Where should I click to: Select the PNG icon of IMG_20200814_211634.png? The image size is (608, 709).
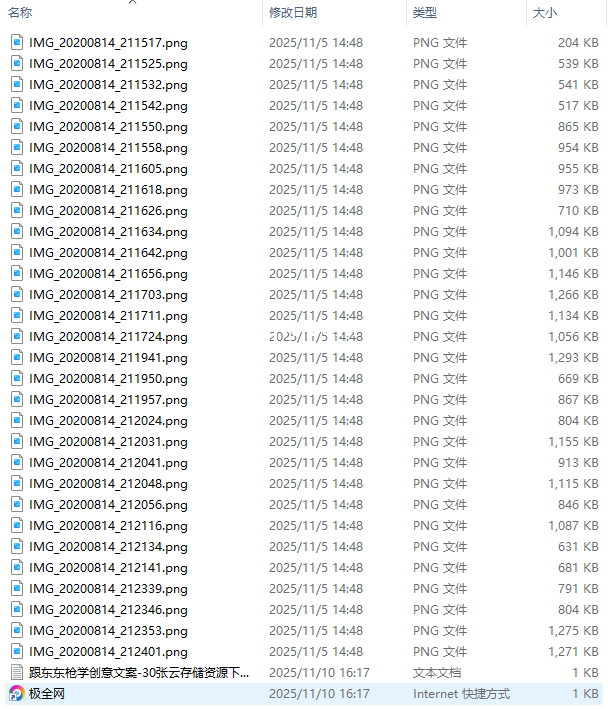tap(17, 232)
